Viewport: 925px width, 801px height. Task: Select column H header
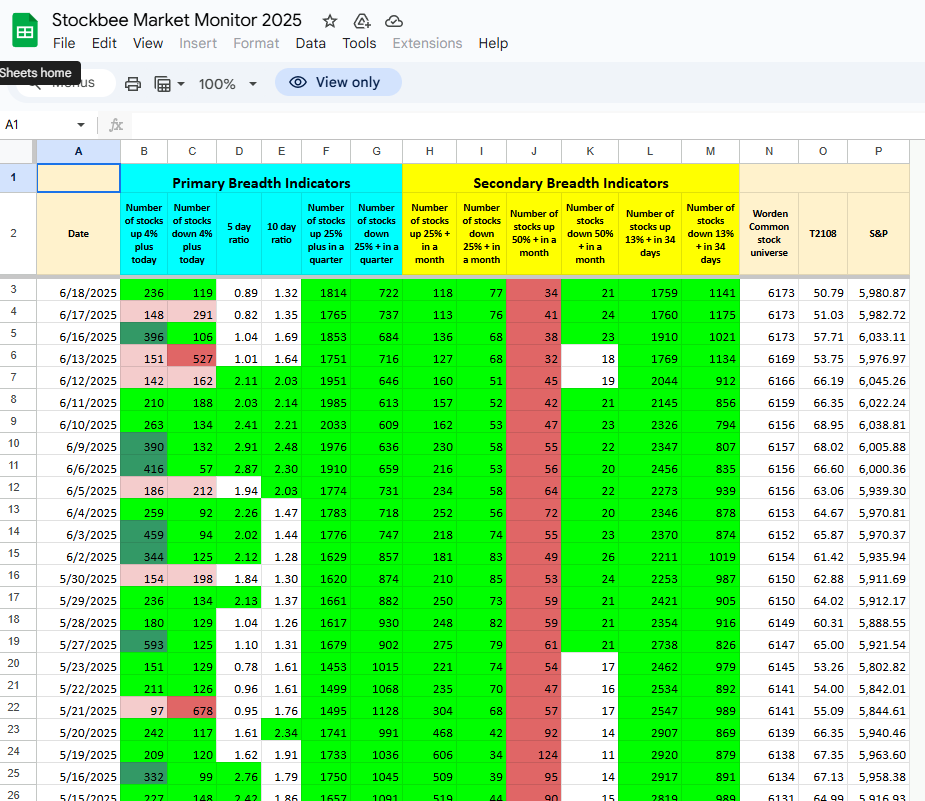coord(429,152)
